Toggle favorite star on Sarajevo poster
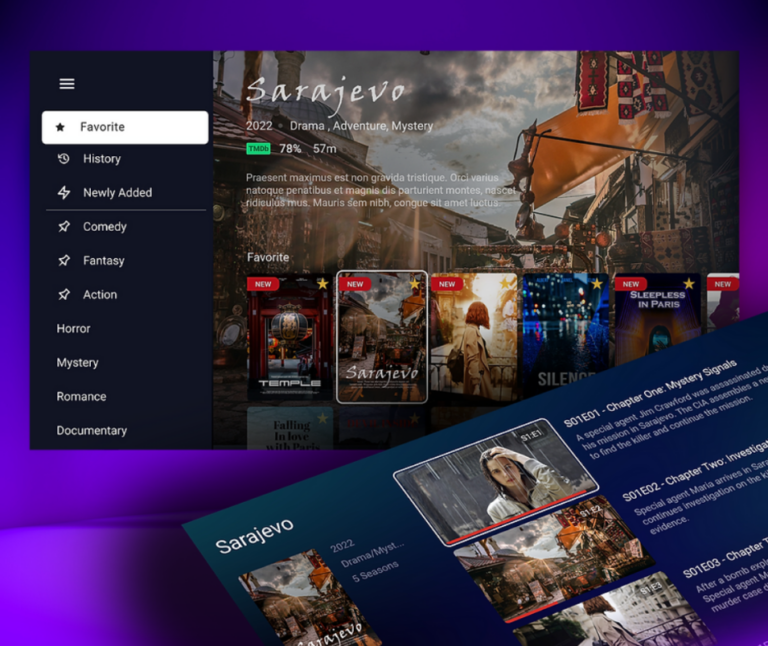 pyautogui.click(x=415, y=284)
